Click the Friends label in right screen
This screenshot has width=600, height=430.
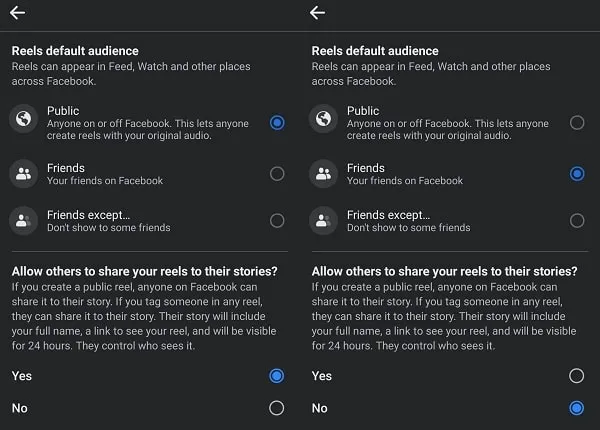366,168
